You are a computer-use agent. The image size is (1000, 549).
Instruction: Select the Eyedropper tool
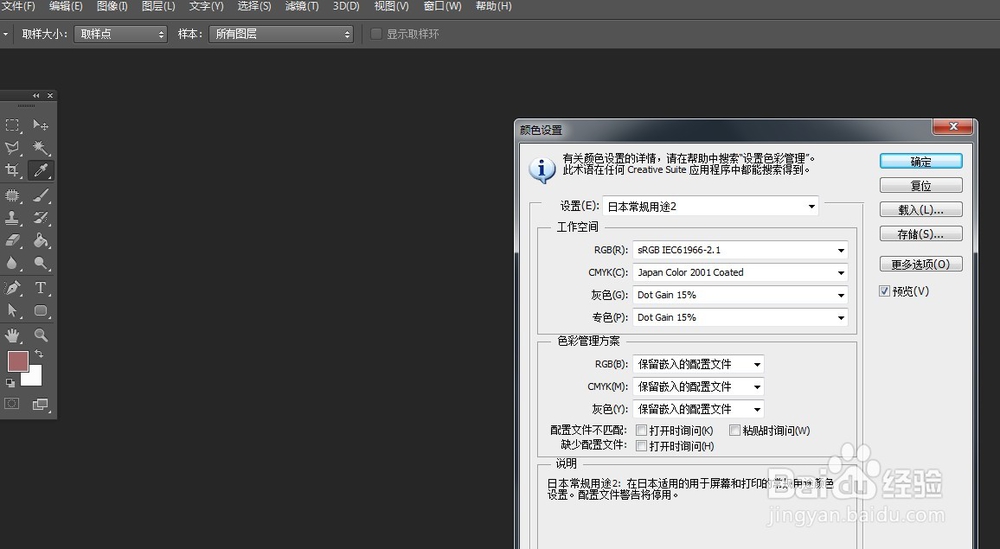40,170
